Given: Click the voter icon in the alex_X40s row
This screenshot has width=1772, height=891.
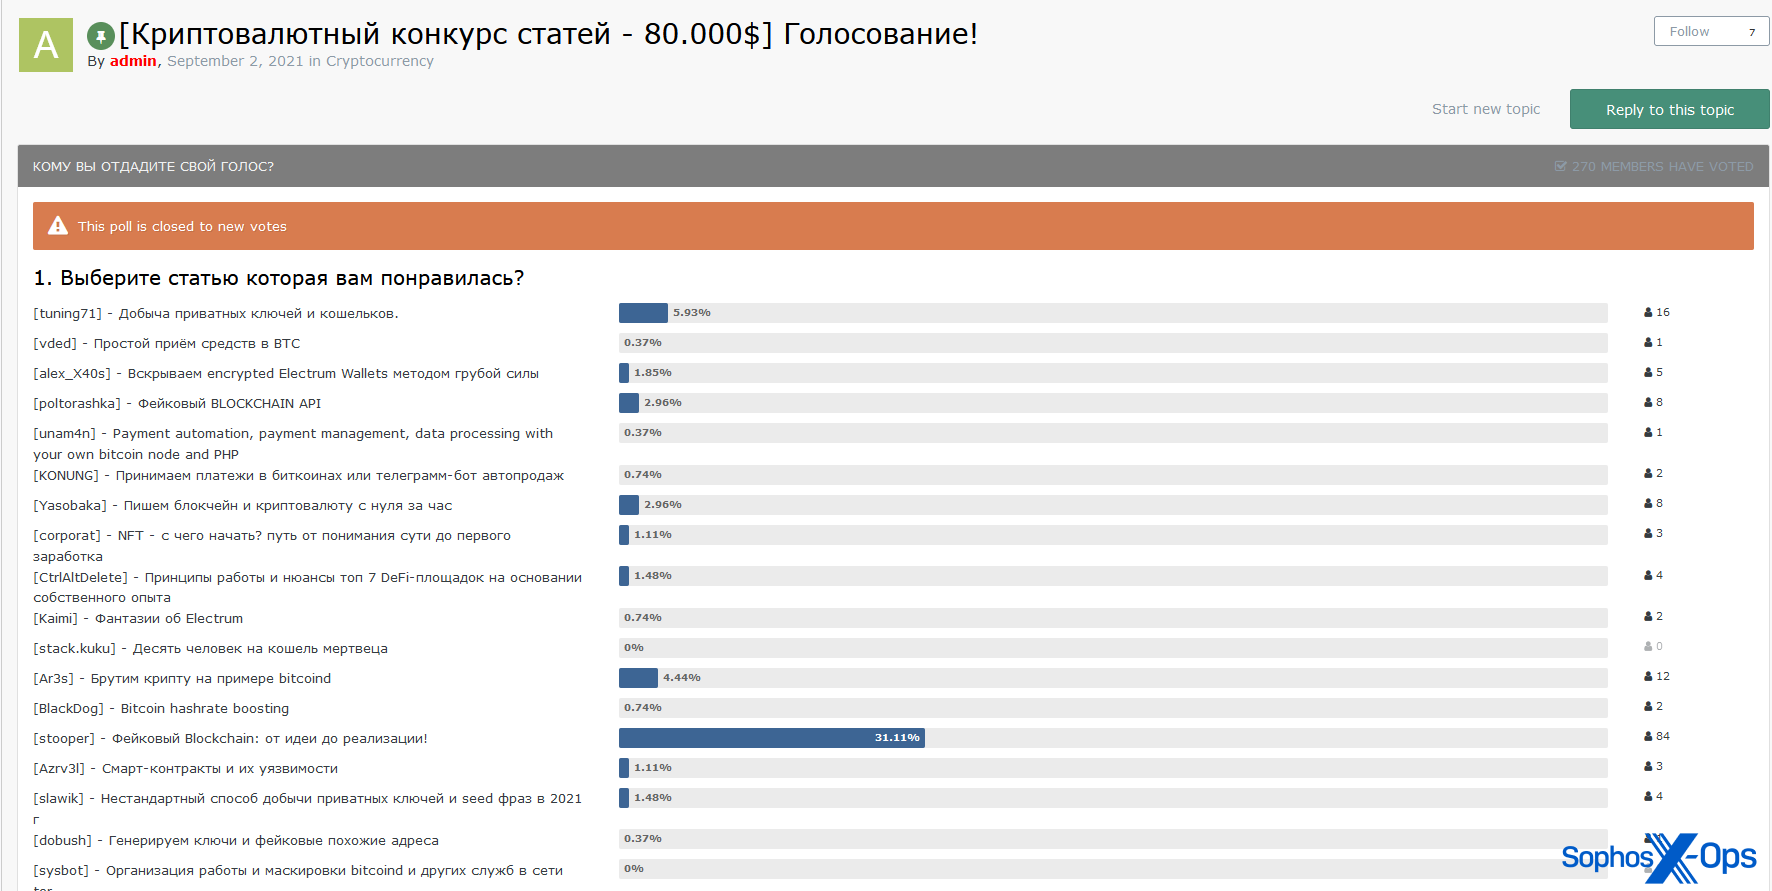Looking at the screenshot, I should [1648, 373].
